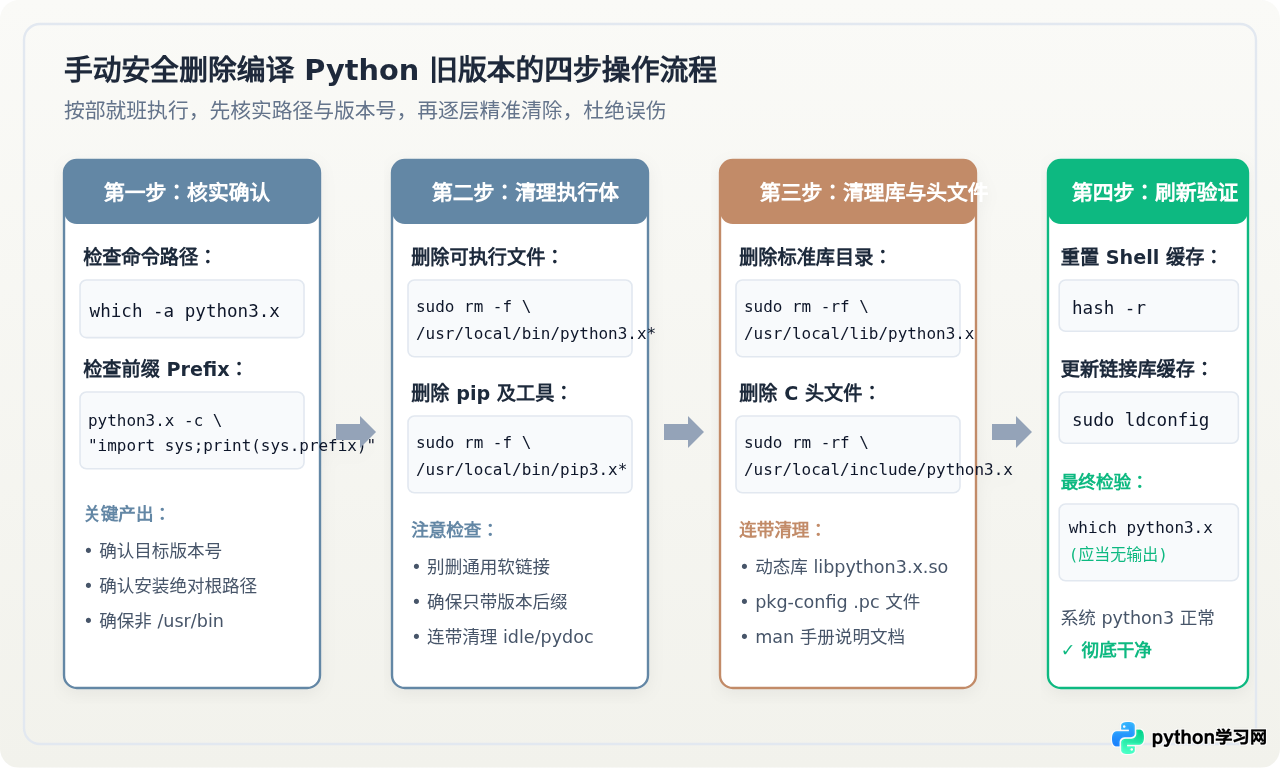Viewport: 1280px width, 768px height.
Task: Select the bullet "确保只带版本后缀"
Action: [490, 602]
